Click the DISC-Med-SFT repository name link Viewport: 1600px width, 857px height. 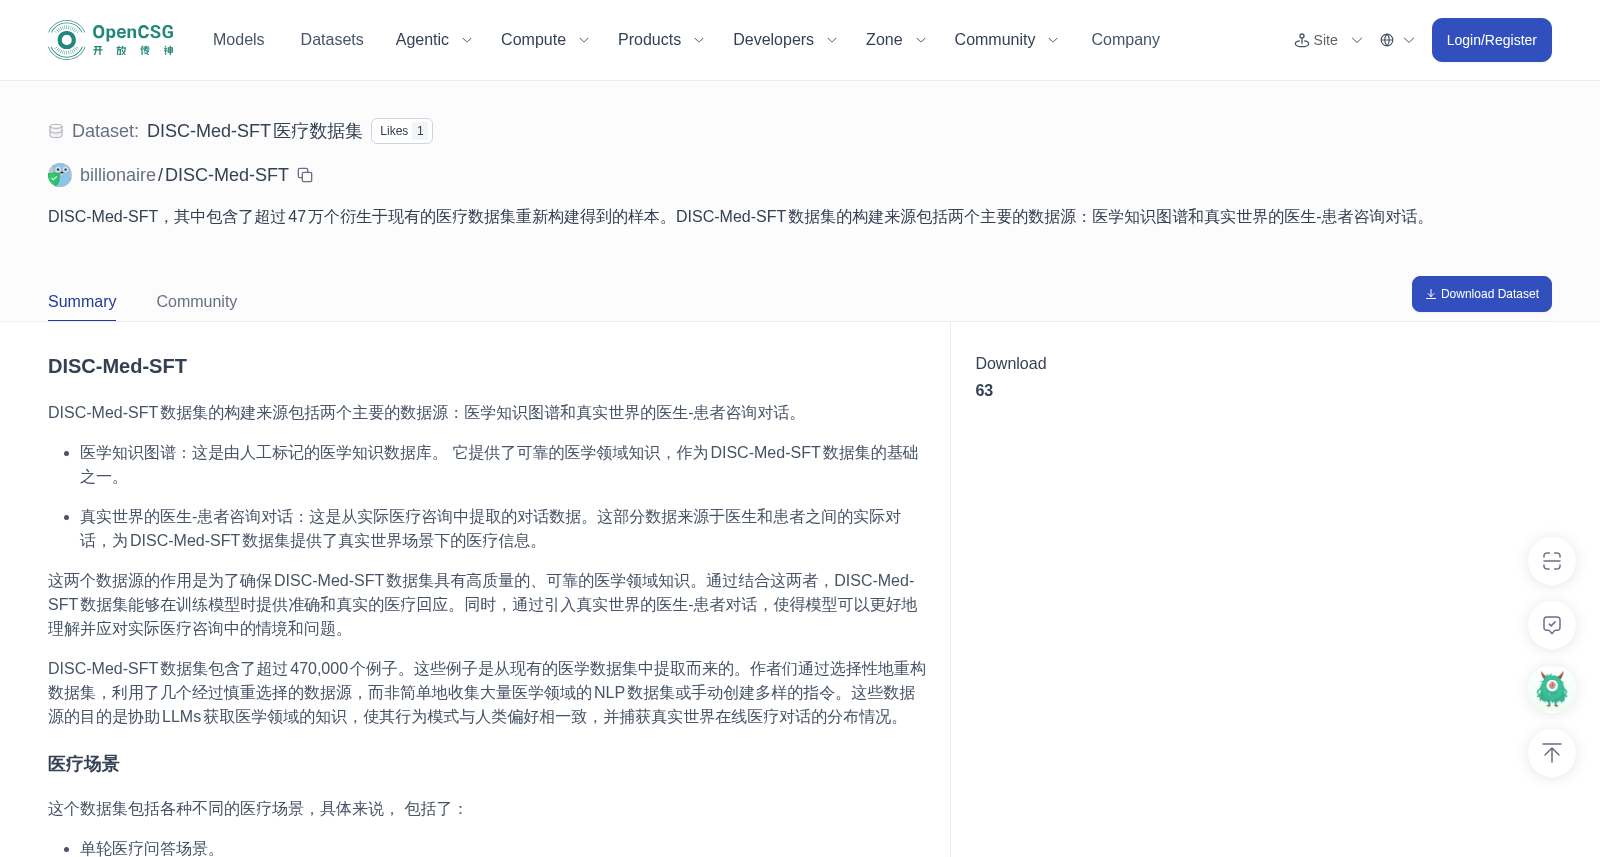(227, 175)
